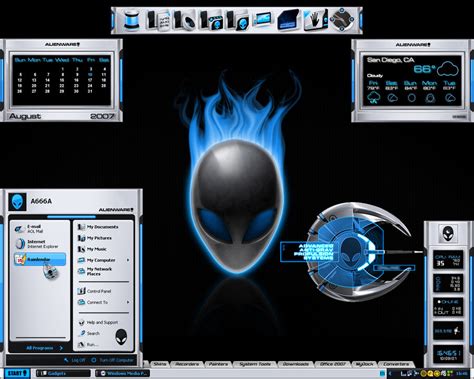Open My Network Places in the Start menu
The width and height of the screenshot is (474, 379).
(x=95, y=271)
